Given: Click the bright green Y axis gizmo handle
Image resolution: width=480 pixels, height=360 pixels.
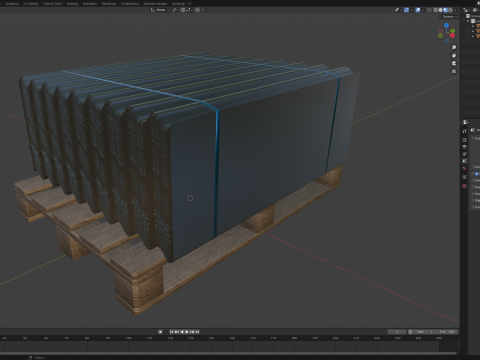Looking at the screenshot, I should pyautogui.click(x=453, y=31).
